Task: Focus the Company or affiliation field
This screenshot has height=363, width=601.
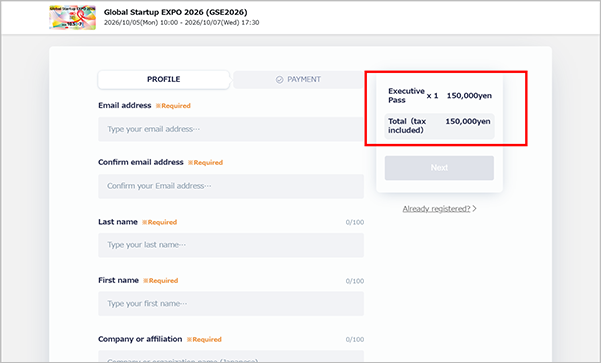Action: [x=231, y=356]
